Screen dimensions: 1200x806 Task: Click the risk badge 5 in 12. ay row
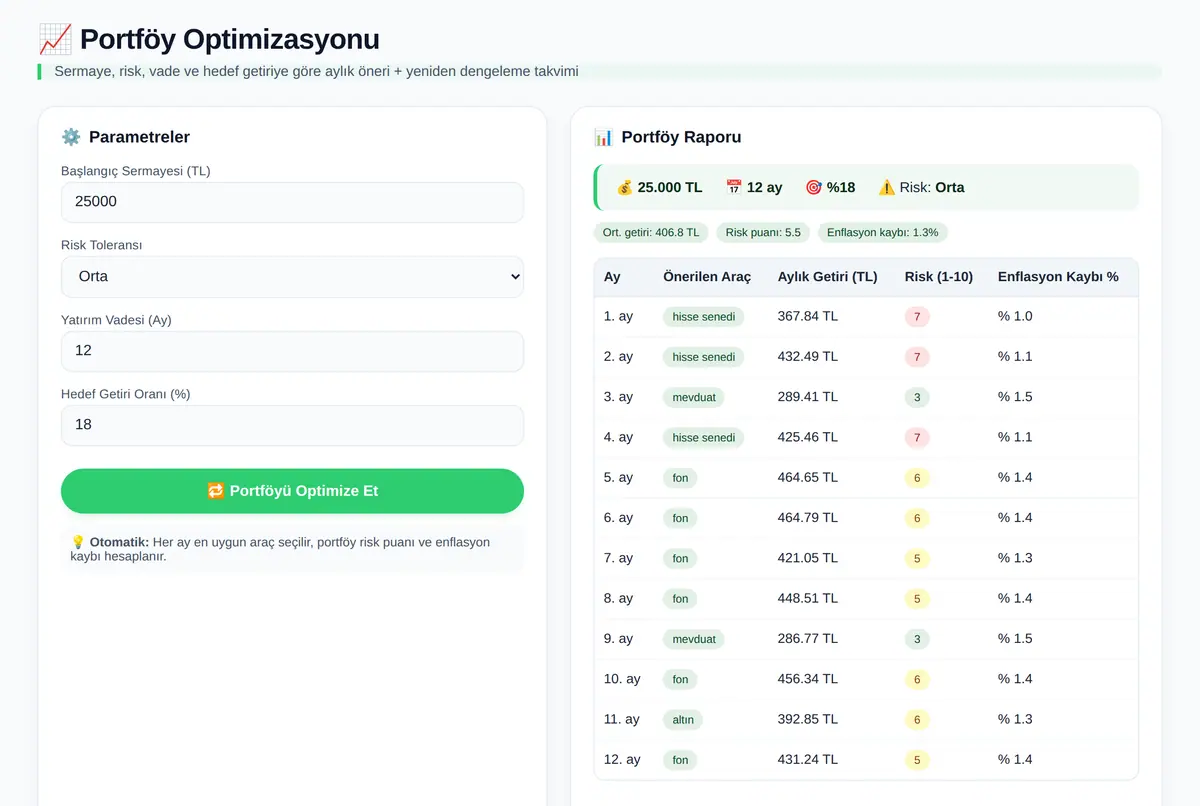[917, 760]
